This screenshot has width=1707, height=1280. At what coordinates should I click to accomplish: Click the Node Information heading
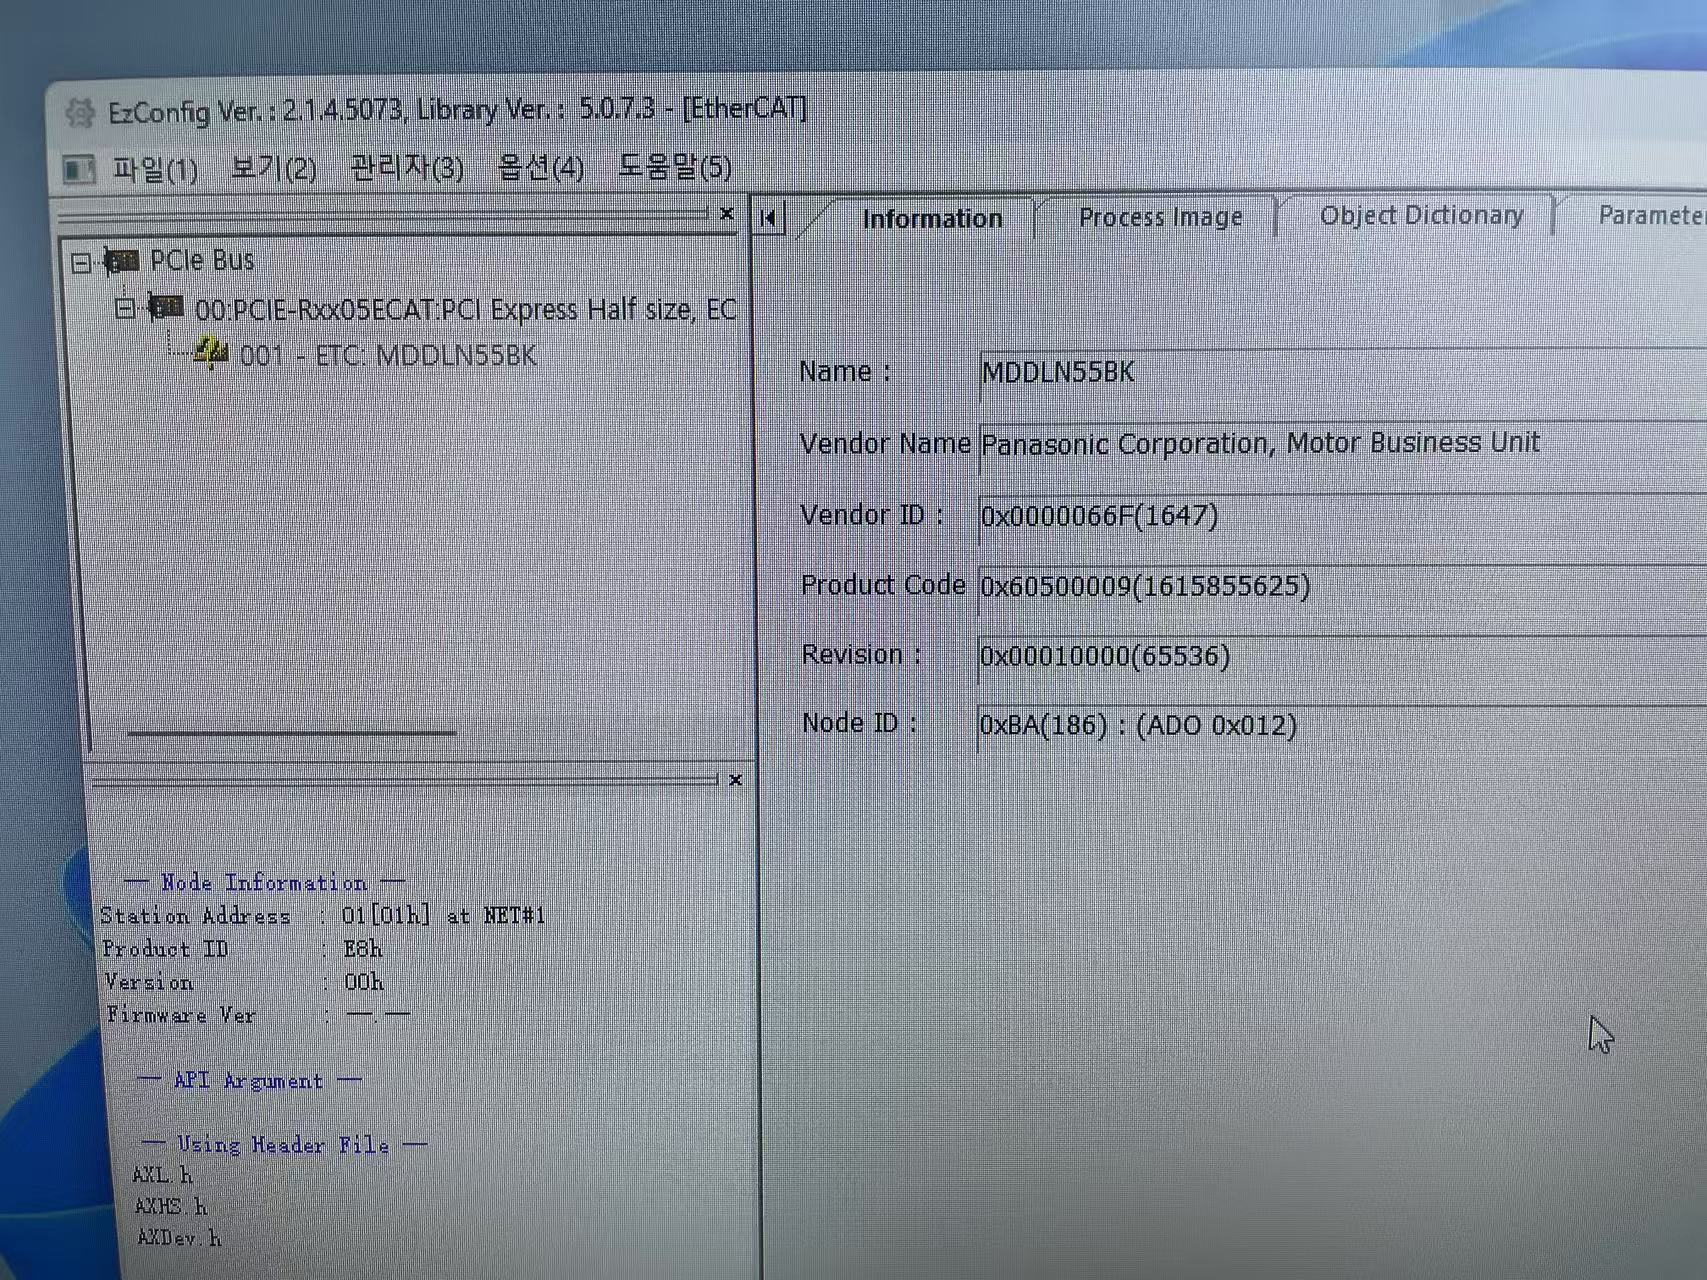pyautogui.click(x=265, y=882)
